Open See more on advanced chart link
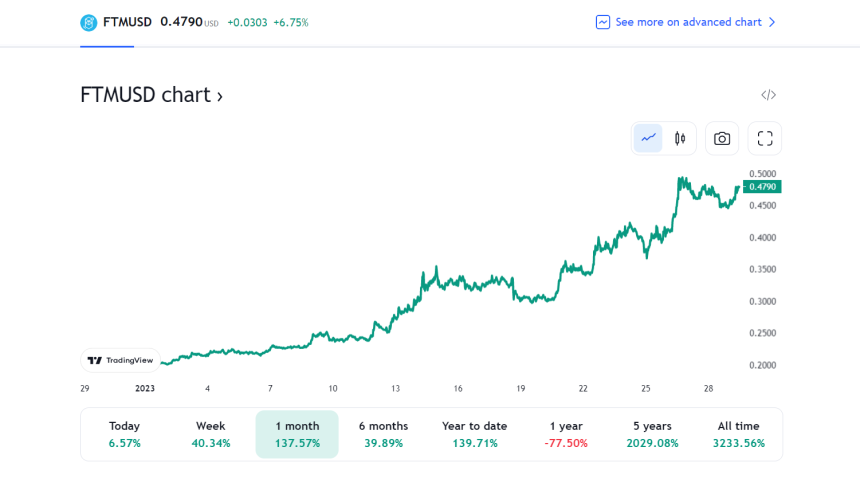Screen dimensions: 860x494 pyautogui.click(x=688, y=22)
